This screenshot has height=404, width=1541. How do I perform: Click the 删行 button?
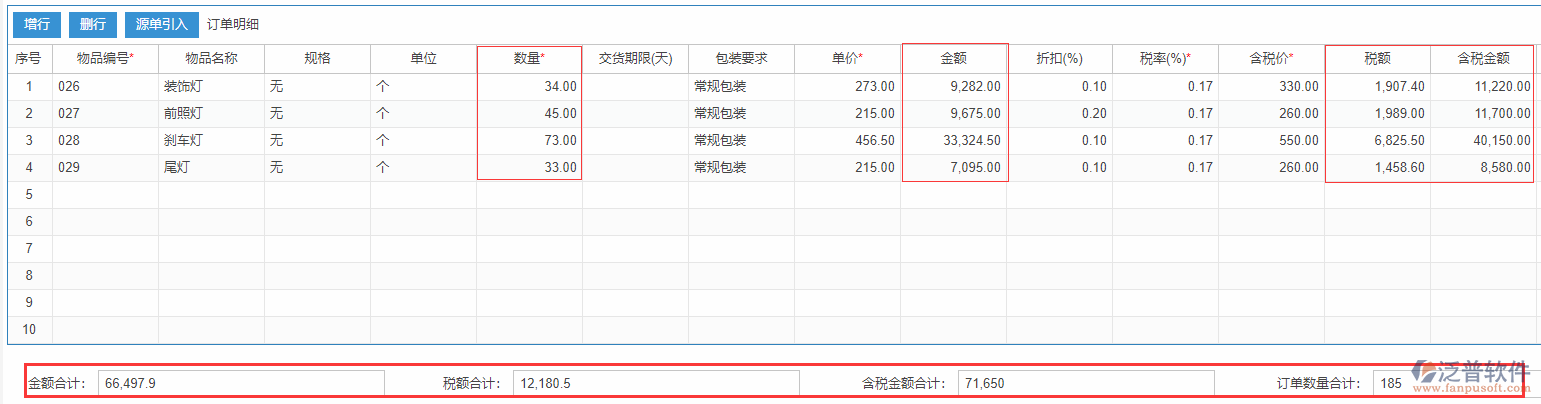click(x=93, y=24)
